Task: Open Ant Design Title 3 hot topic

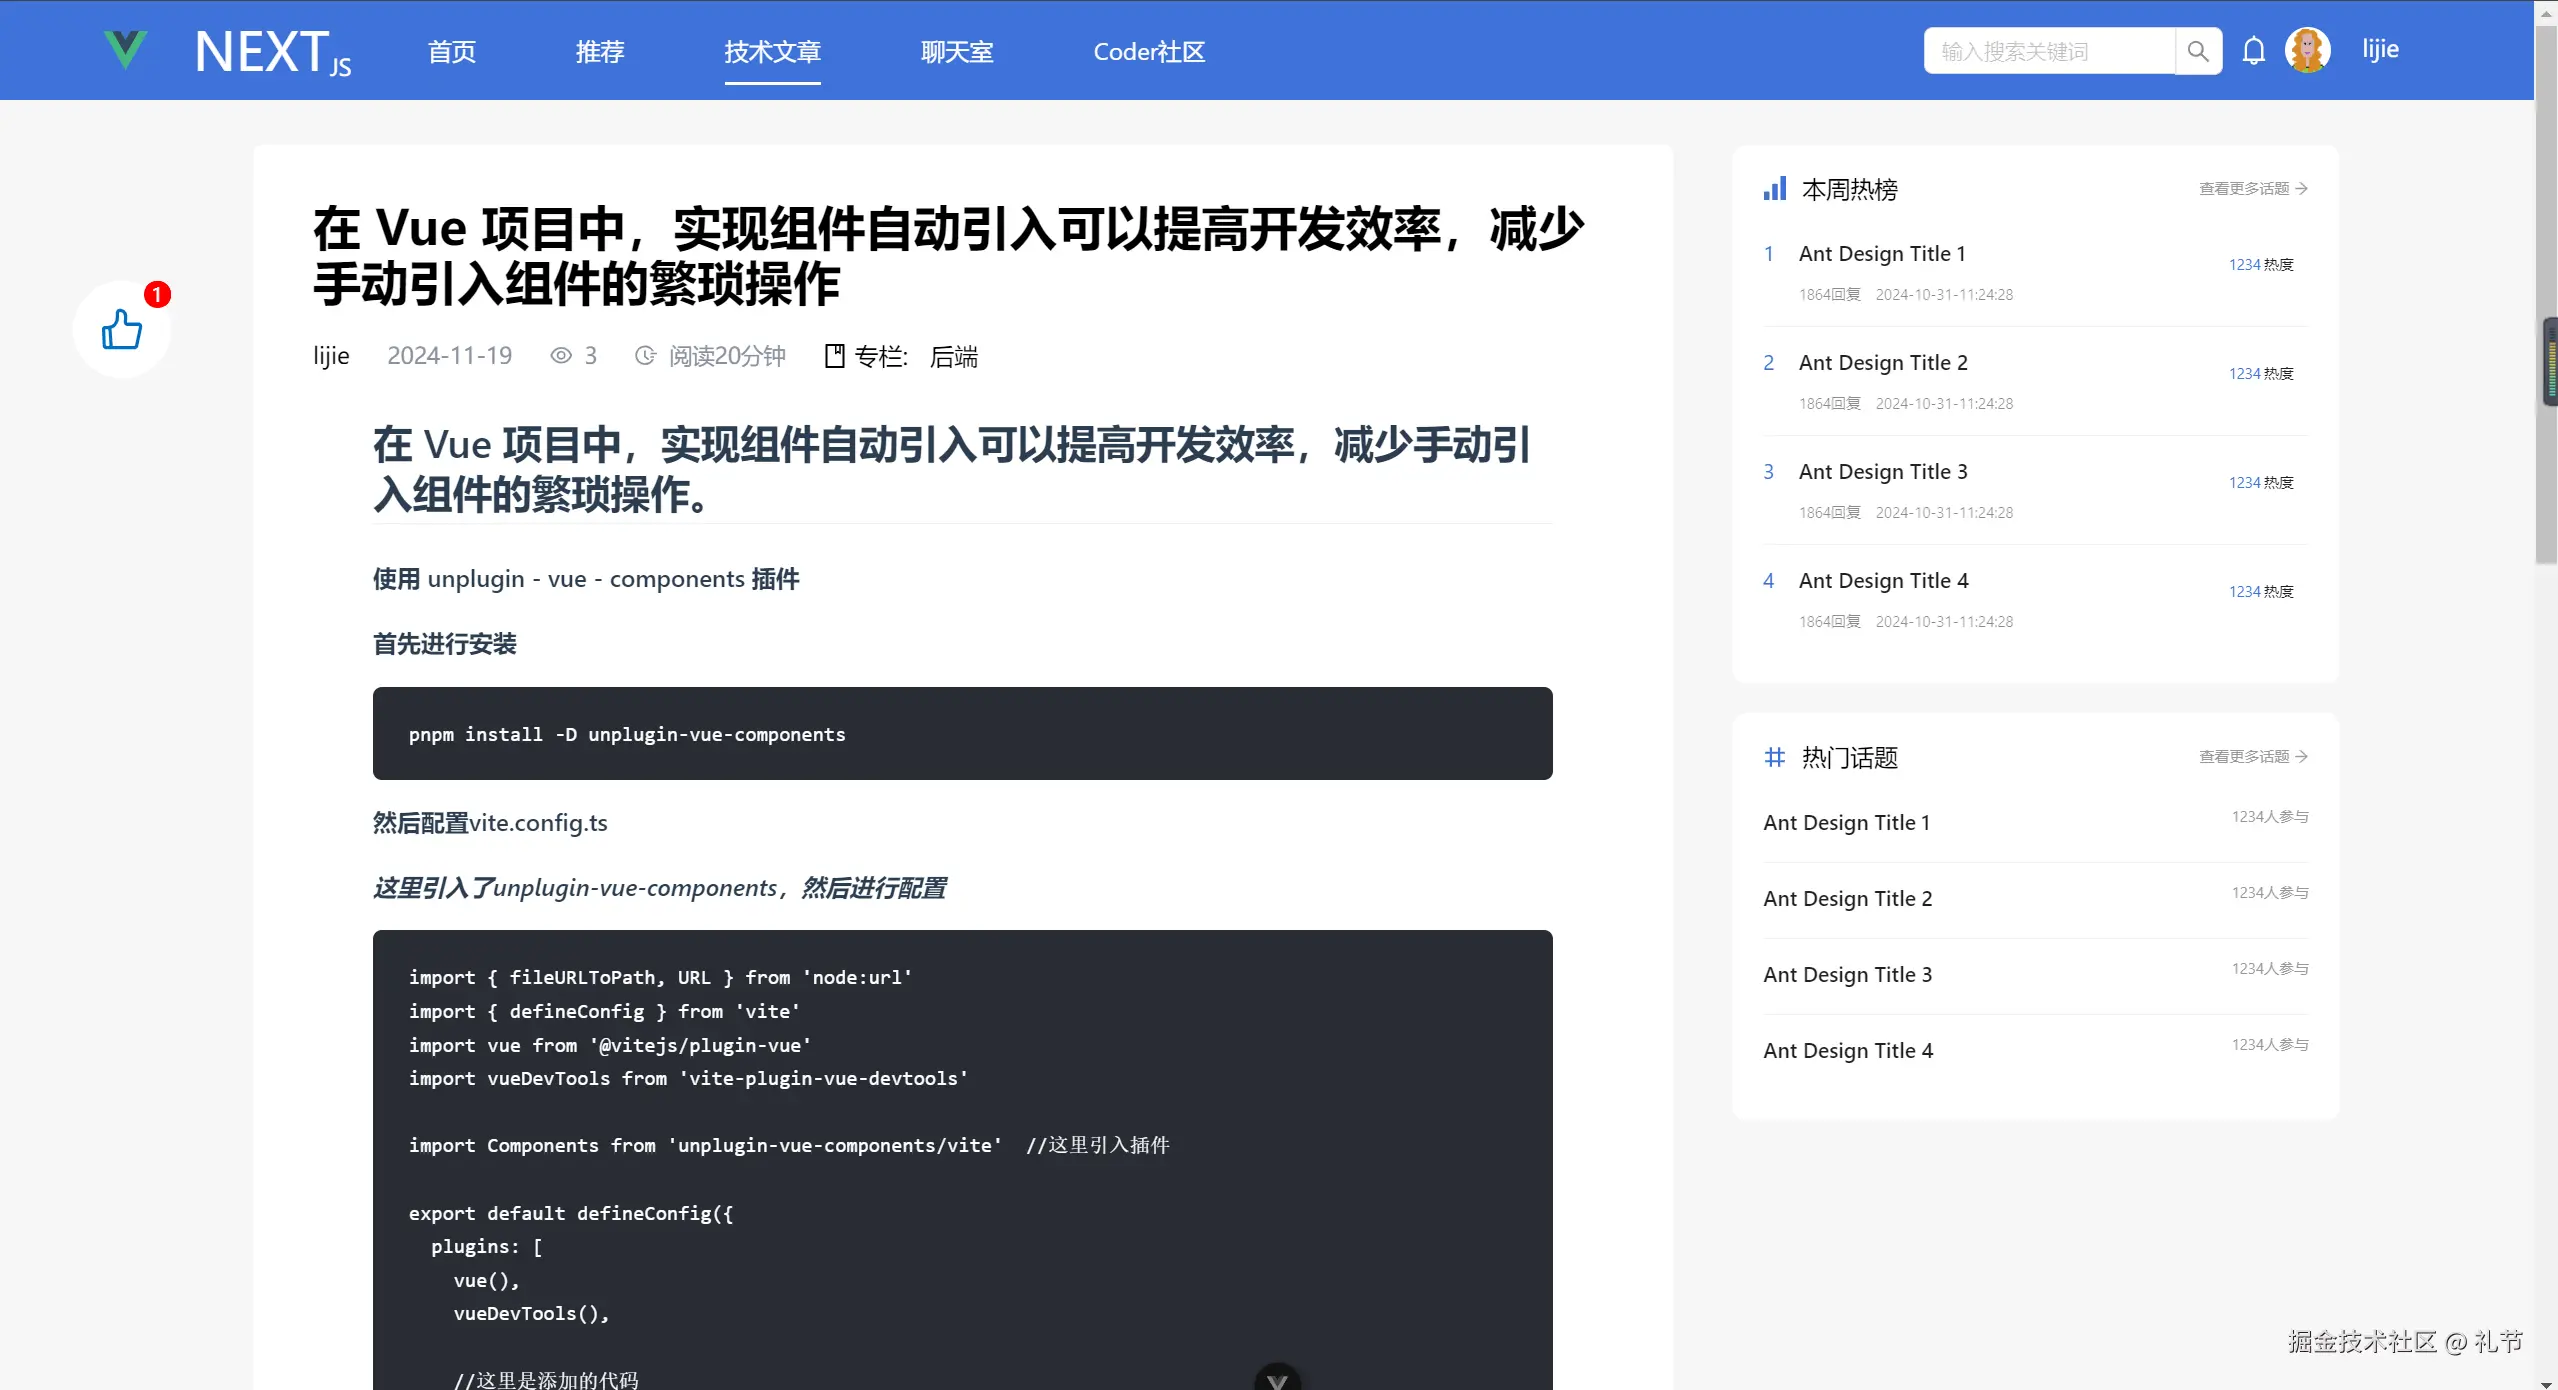Action: point(1847,975)
